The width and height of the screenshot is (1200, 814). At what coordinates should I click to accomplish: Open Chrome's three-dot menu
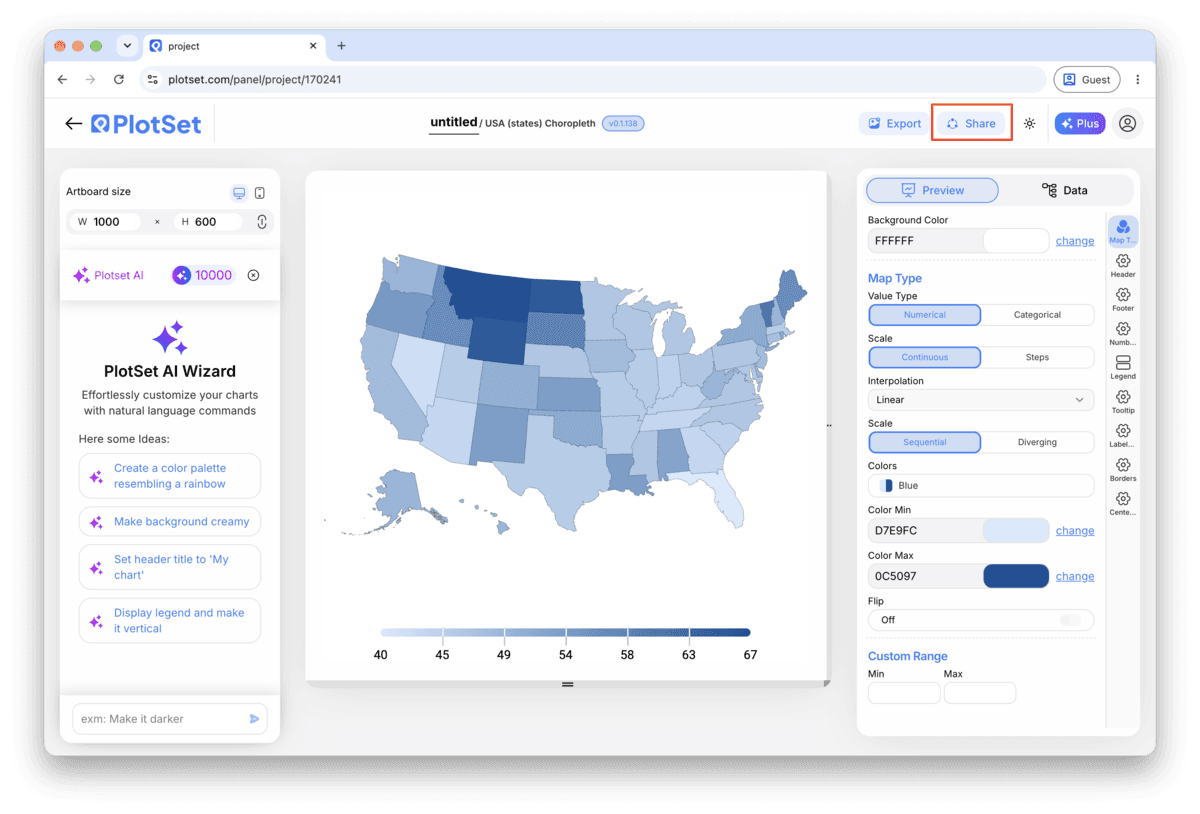[1137, 79]
